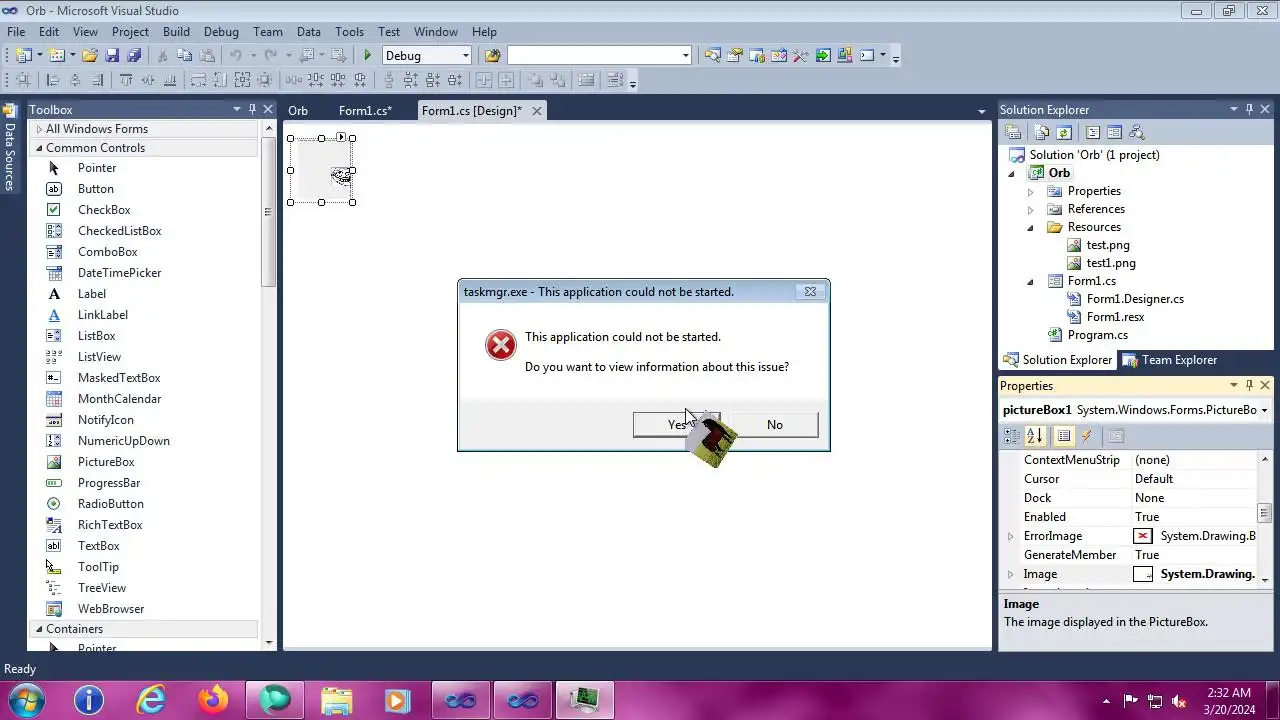Collapse the Containers toolbox group
This screenshot has height=720, width=1280.
[x=39, y=629]
